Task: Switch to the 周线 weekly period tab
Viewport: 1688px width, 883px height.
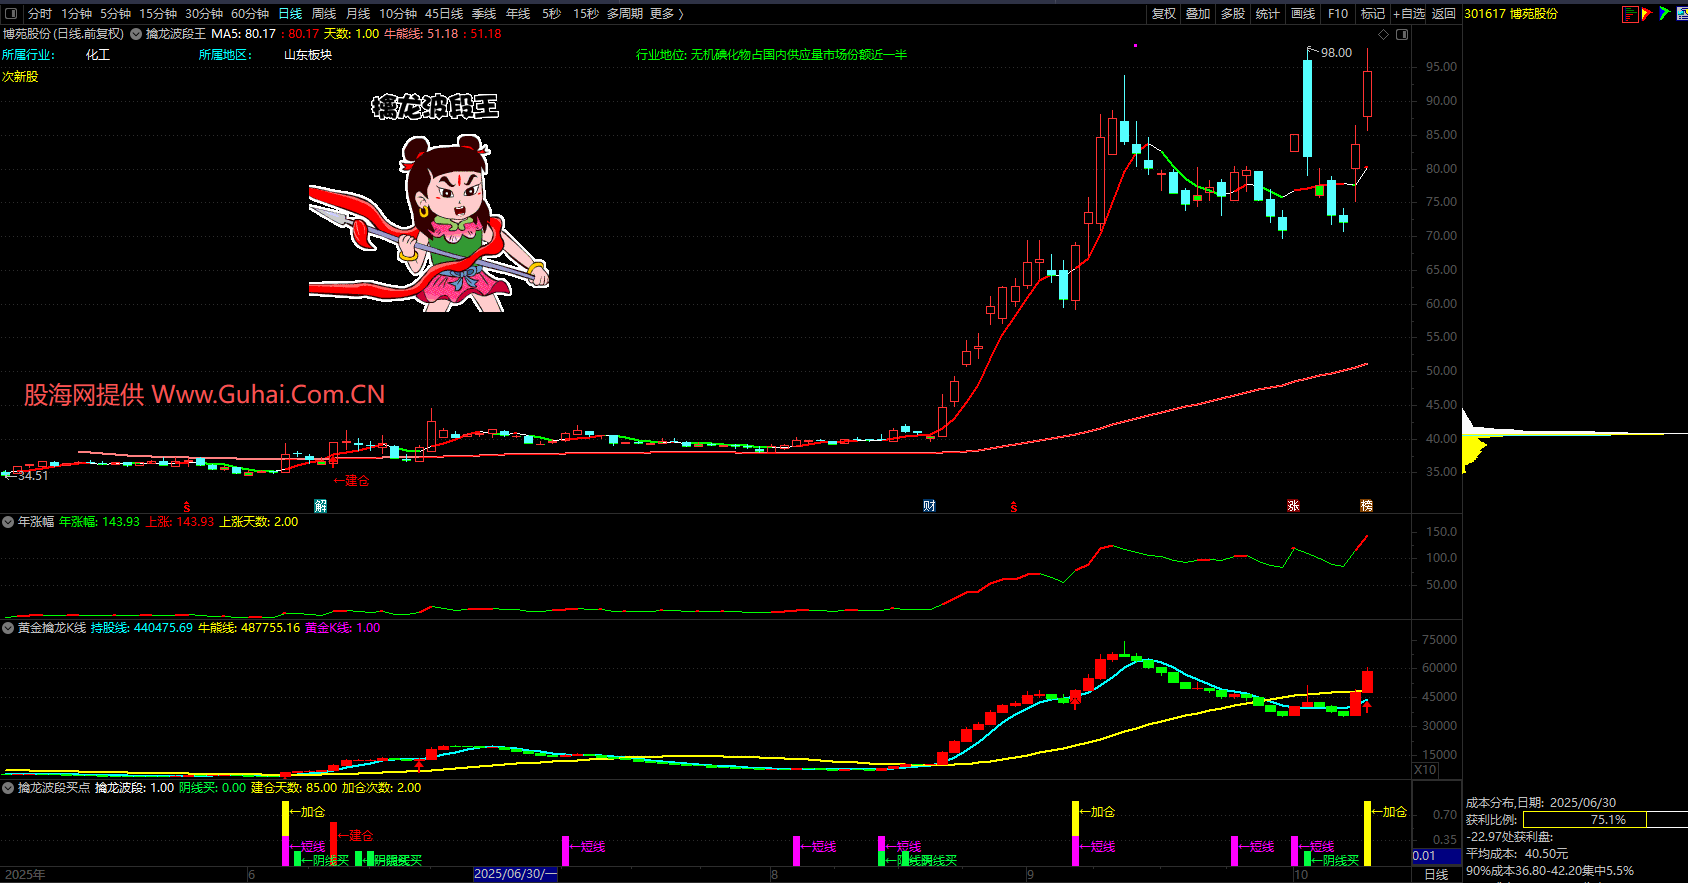Action: (x=324, y=14)
